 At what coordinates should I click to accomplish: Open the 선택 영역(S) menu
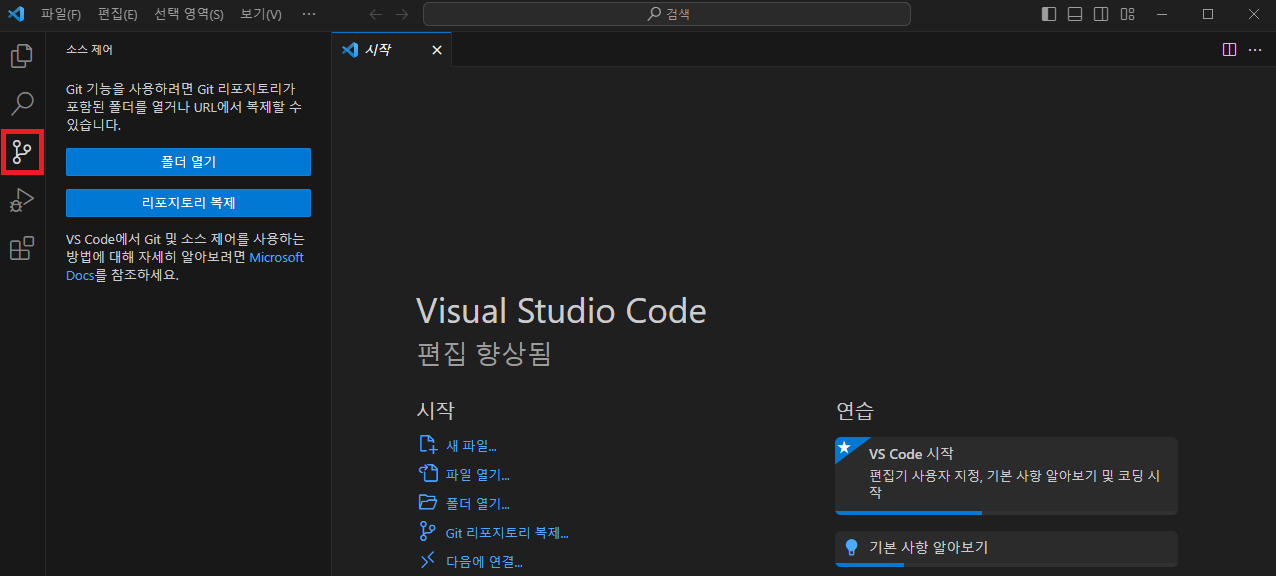189,14
